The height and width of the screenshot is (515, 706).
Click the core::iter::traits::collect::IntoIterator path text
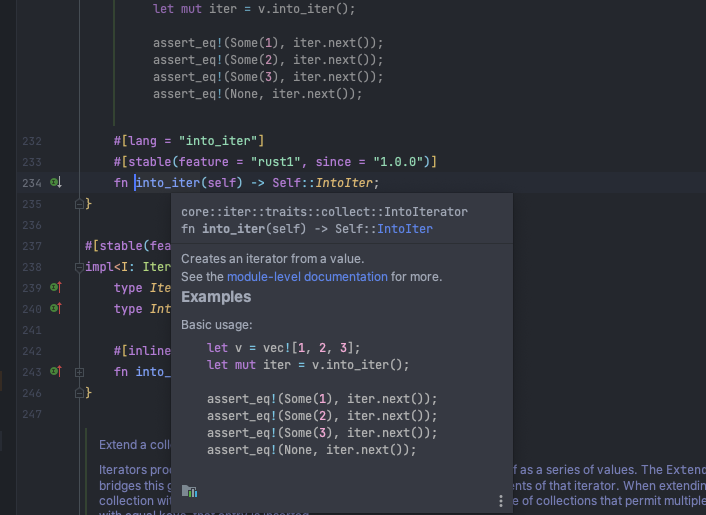pyautogui.click(x=324, y=212)
